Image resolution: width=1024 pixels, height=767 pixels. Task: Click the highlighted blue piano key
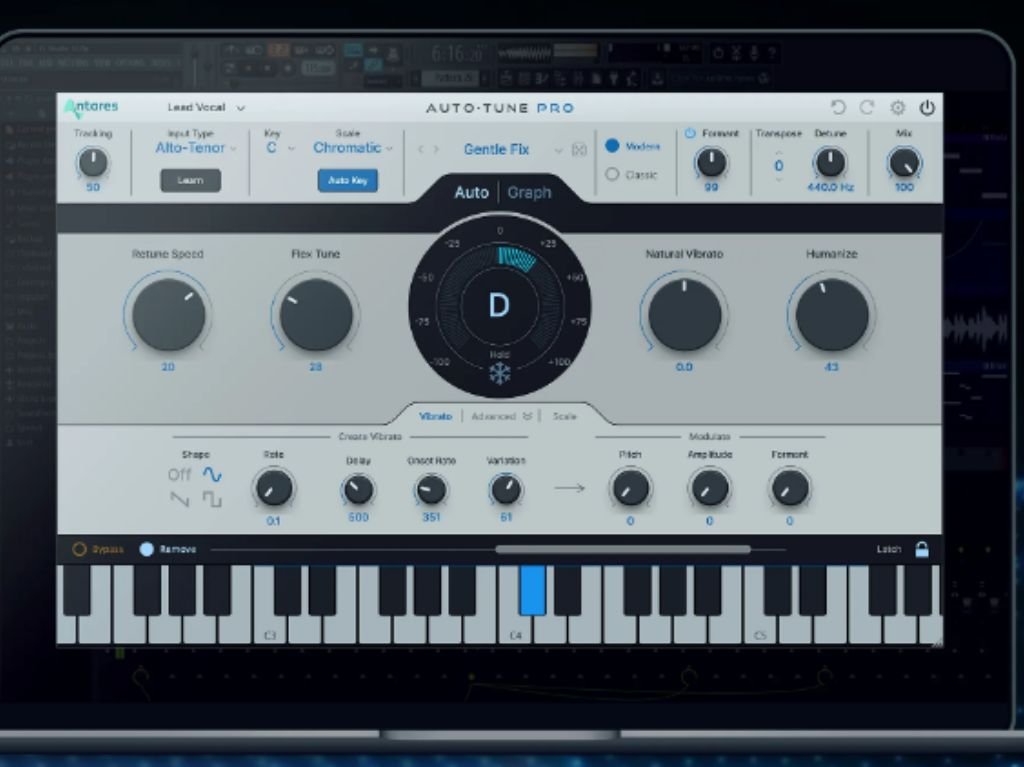click(x=532, y=591)
